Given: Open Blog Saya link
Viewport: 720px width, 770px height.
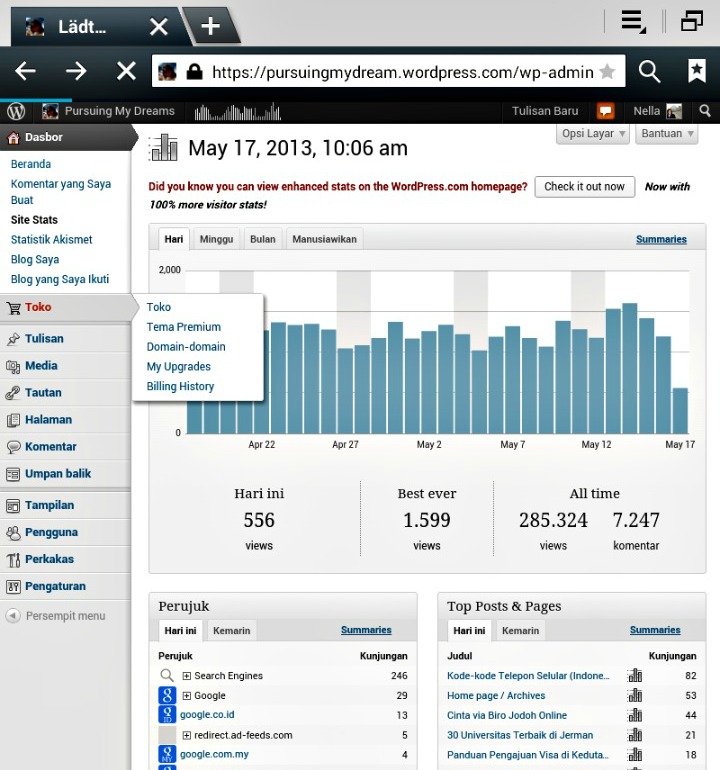Looking at the screenshot, I should (x=35, y=259).
